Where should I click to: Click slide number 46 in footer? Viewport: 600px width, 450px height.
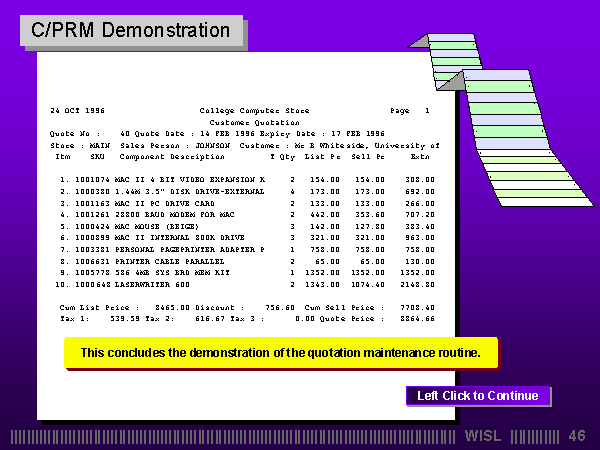tap(576, 436)
